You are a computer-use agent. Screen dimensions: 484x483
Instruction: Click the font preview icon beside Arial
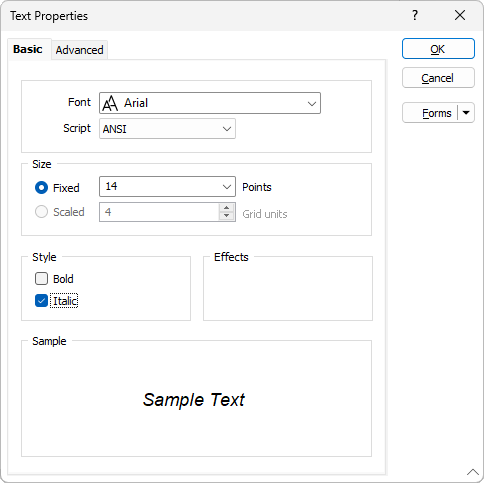(x=110, y=103)
